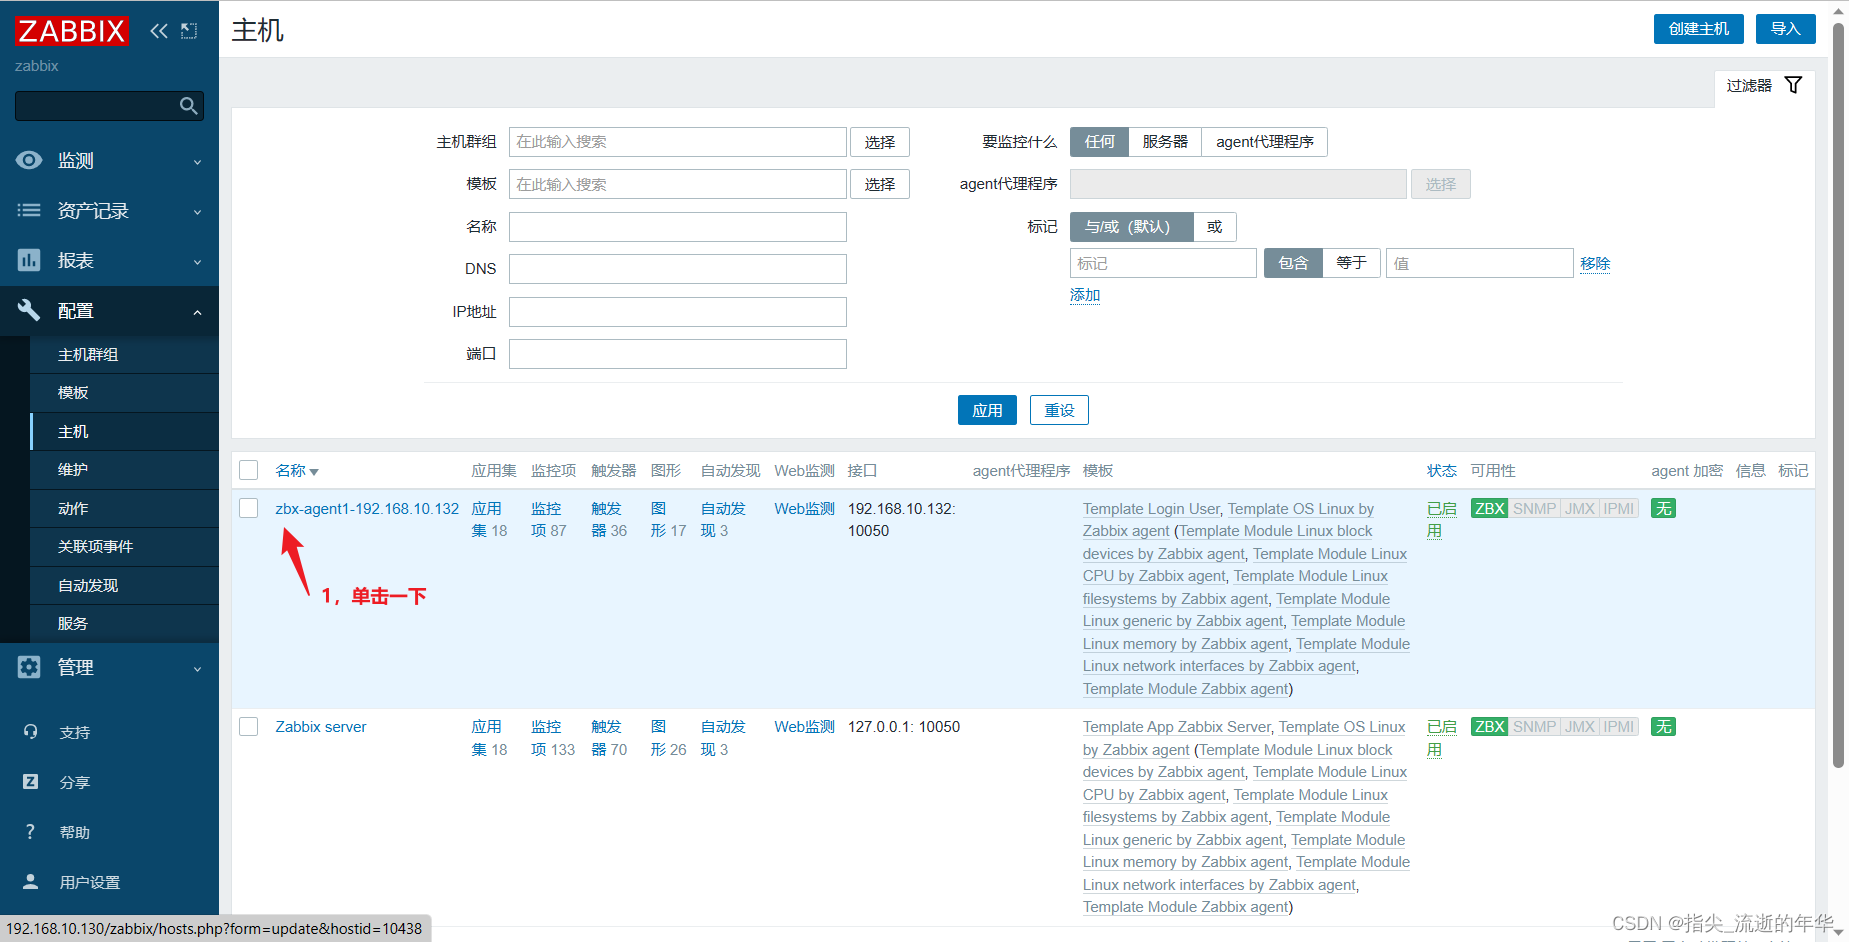The width and height of the screenshot is (1849, 942).
Task: Expand the 监测 menu chevron
Action: (197, 162)
